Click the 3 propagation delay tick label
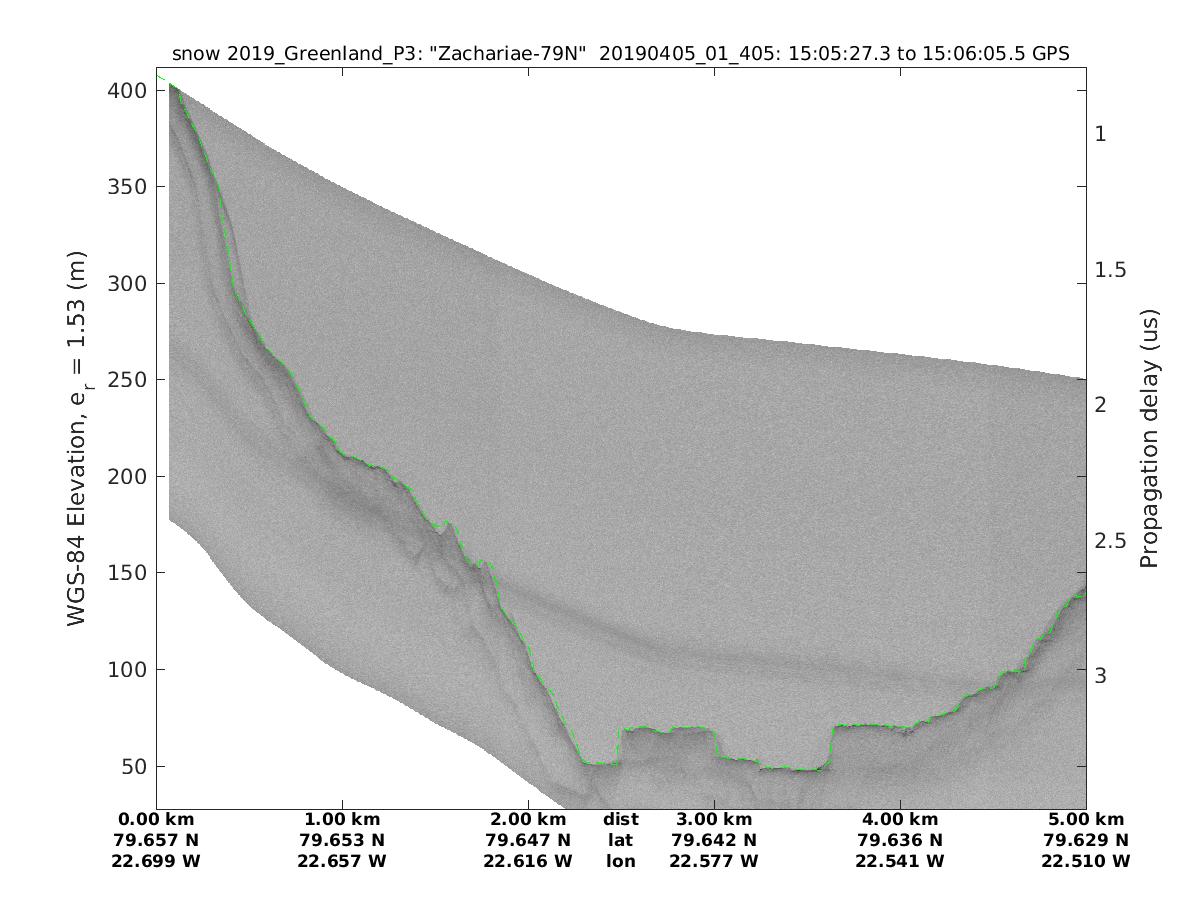 coord(1101,676)
